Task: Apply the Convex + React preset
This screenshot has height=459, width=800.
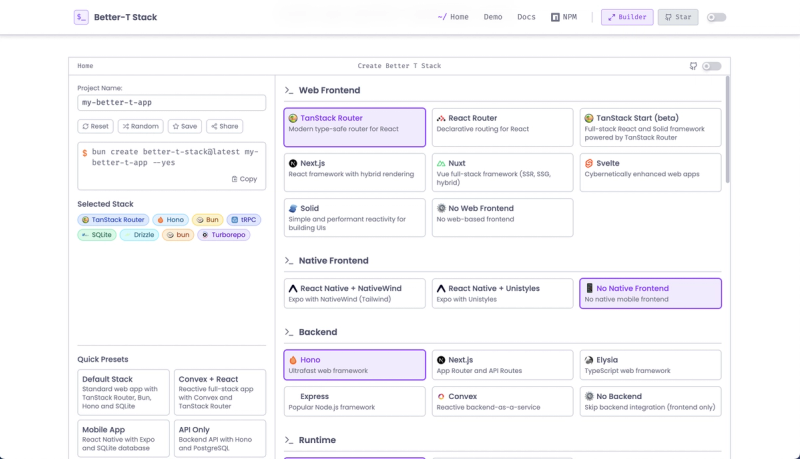Action: tap(220, 392)
